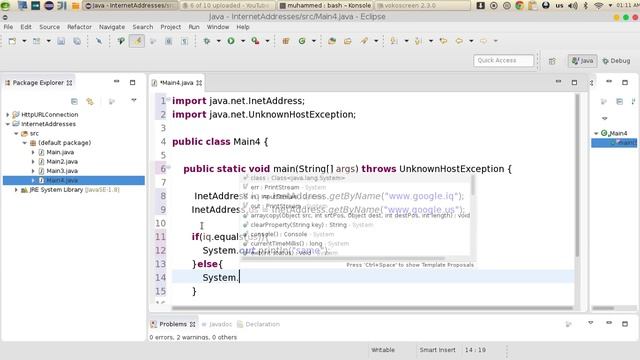
Task: Click the New Java Class icon
Action: coord(302,41)
